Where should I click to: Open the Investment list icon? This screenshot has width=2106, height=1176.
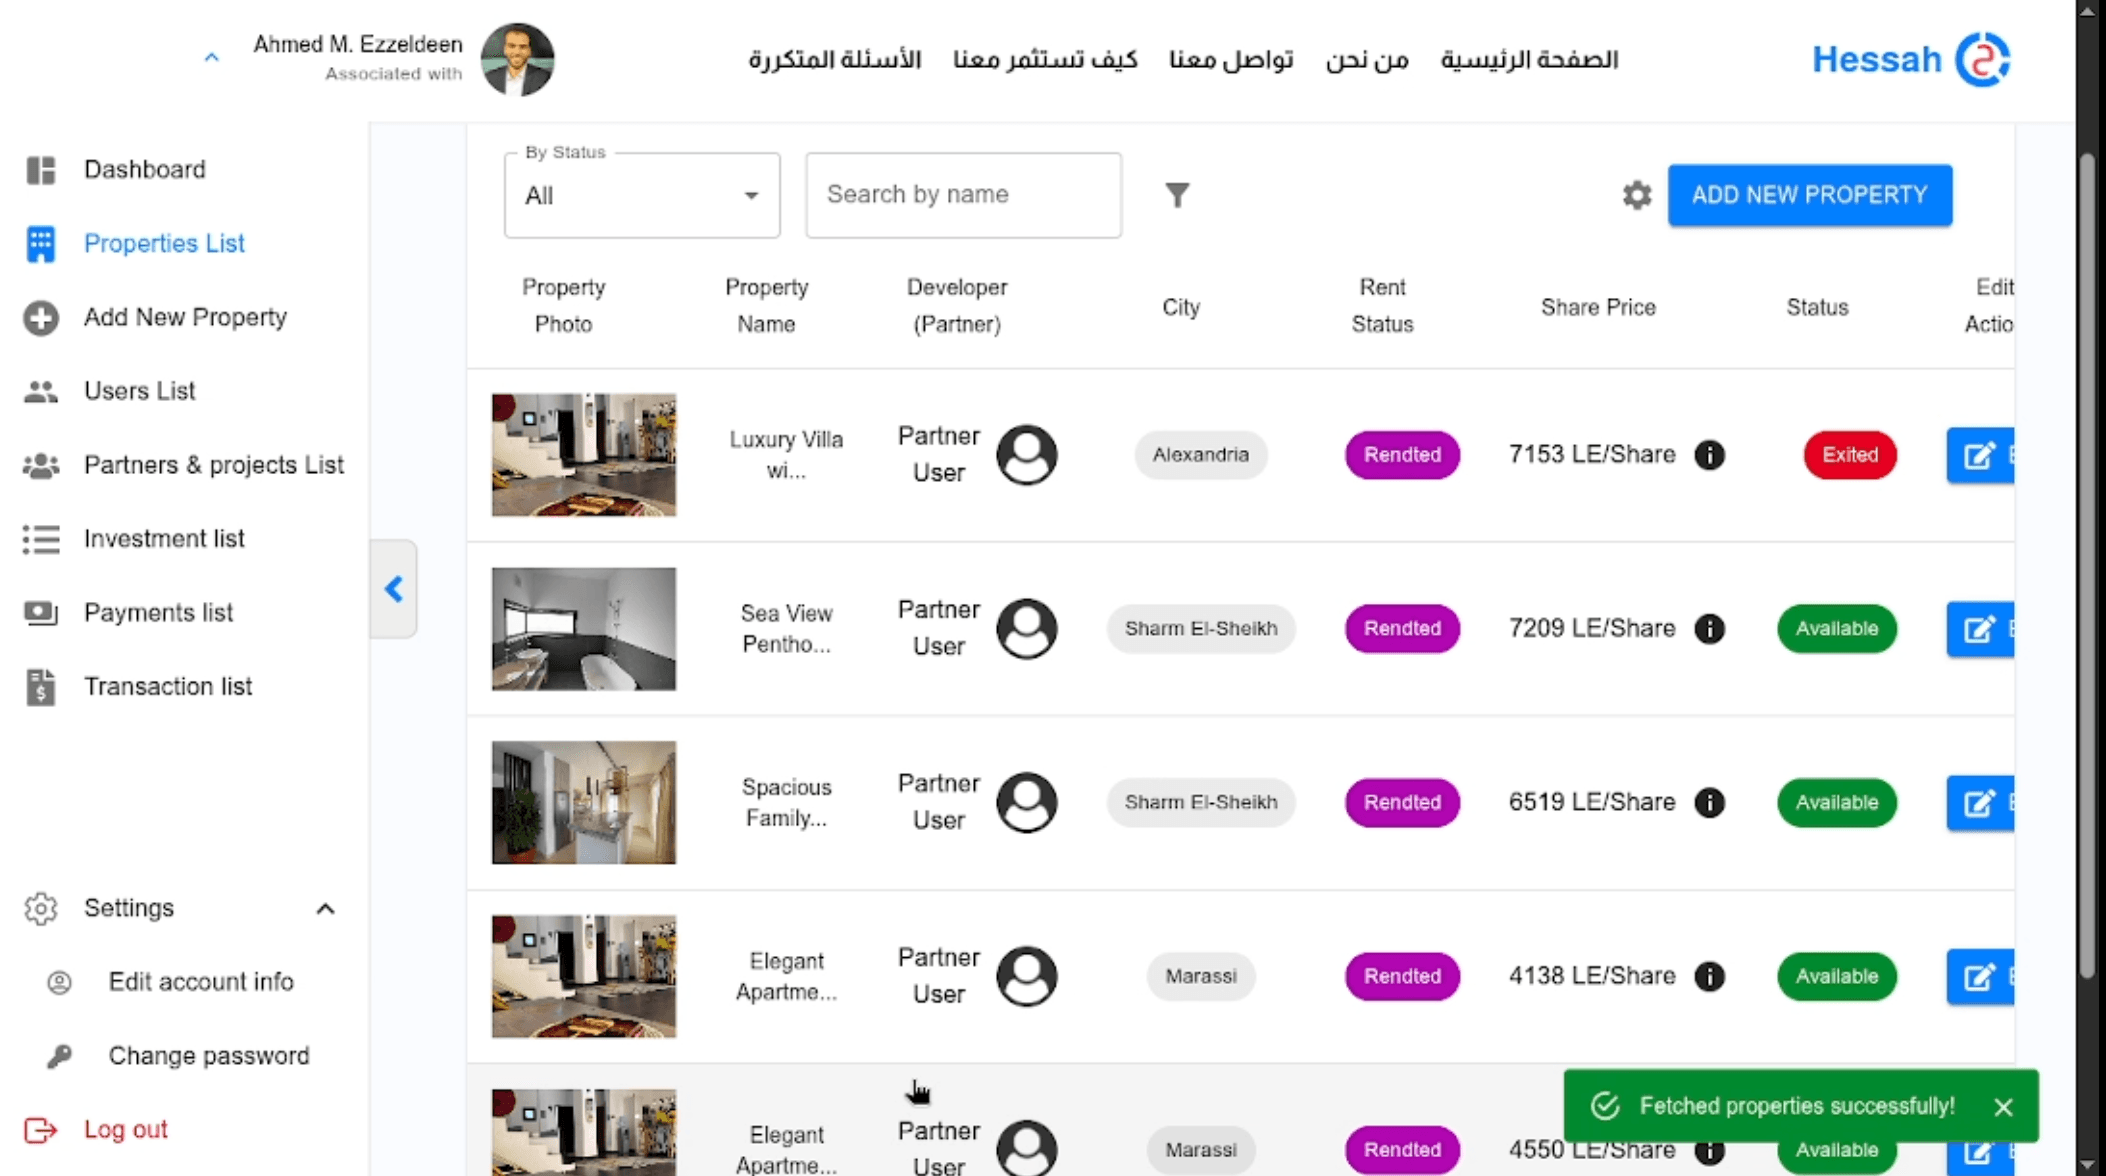pyautogui.click(x=40, y=538)
